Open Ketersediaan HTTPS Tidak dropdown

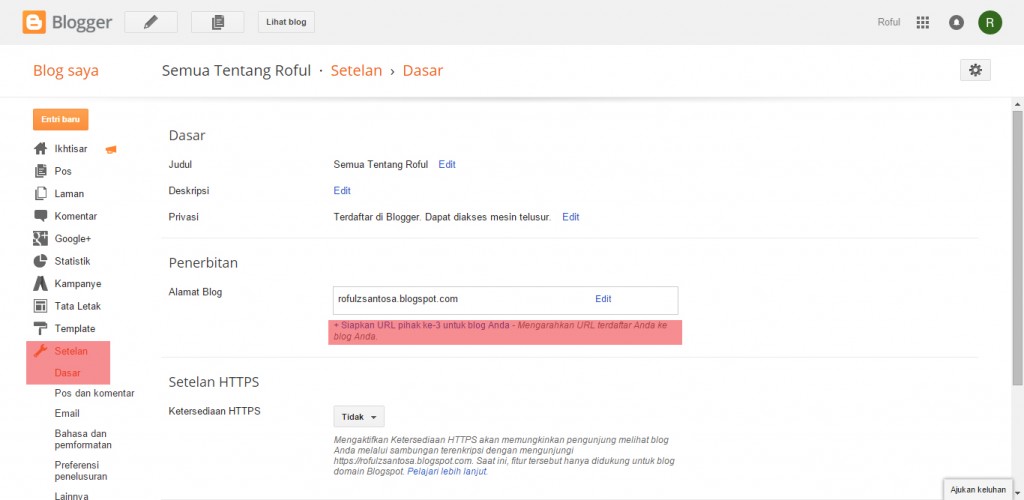[x=359, y=416]
